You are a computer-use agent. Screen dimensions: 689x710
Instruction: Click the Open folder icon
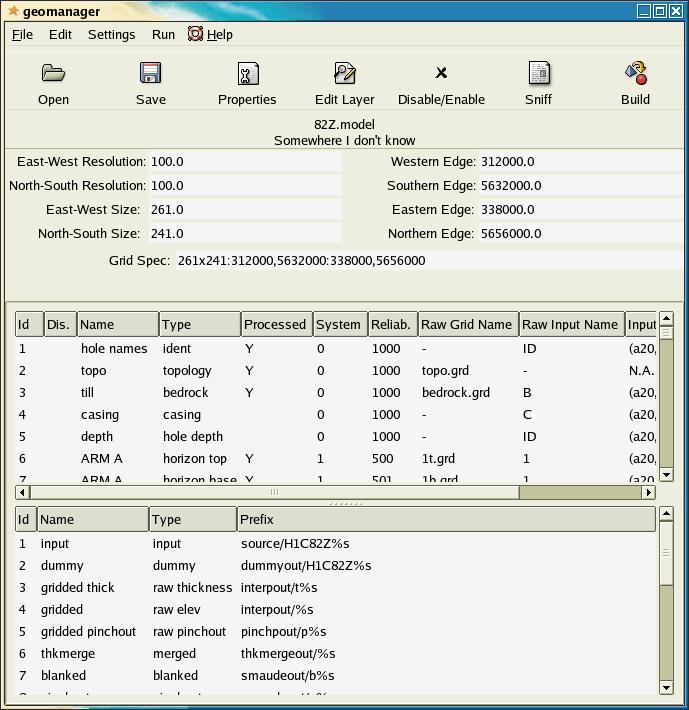pos(53,74)
